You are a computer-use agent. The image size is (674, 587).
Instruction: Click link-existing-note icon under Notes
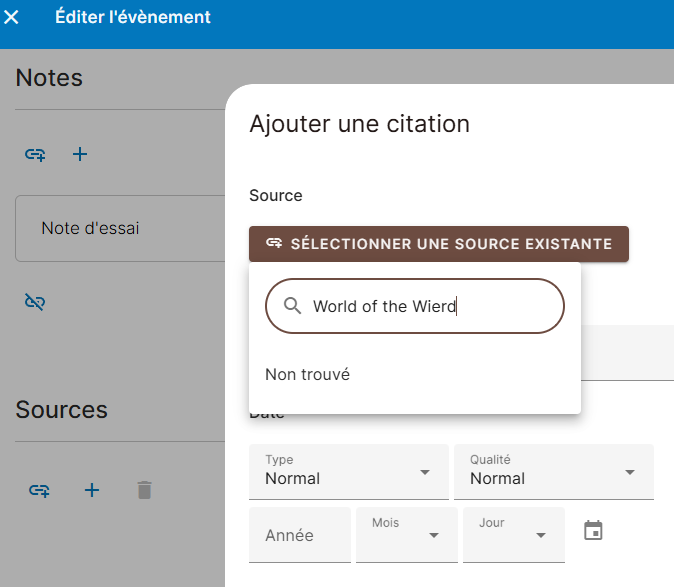coord(36,154)
